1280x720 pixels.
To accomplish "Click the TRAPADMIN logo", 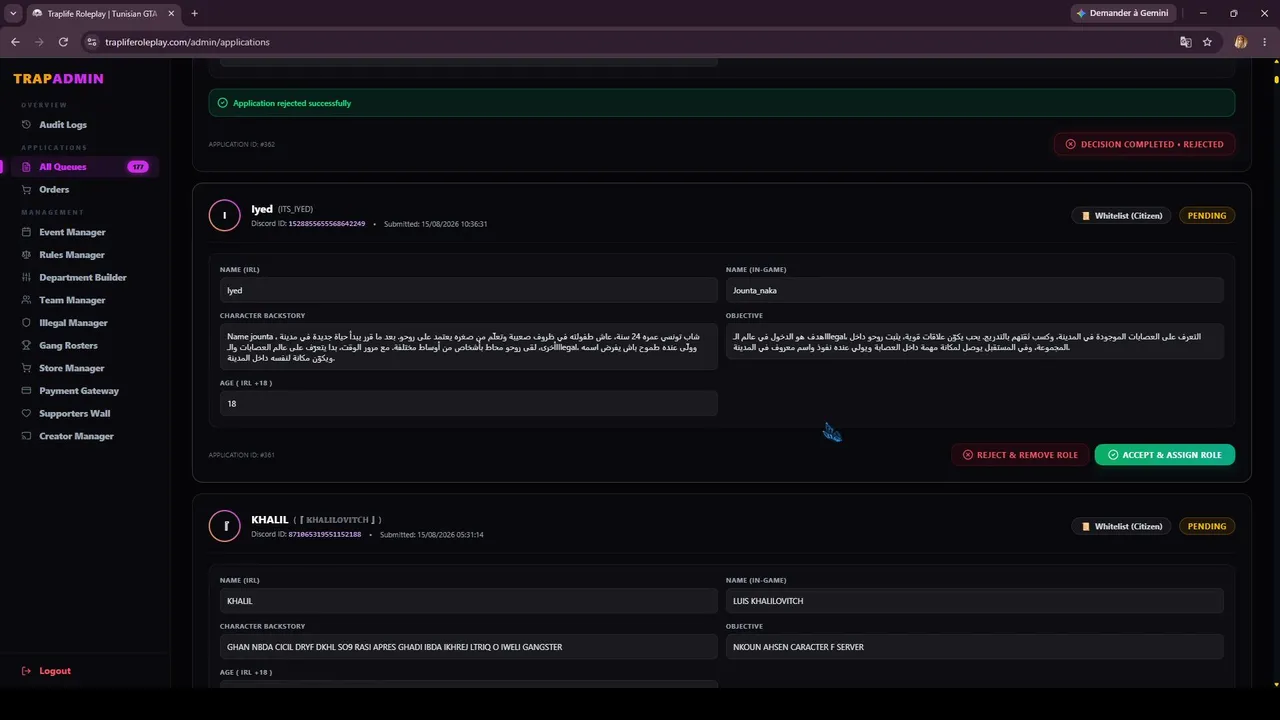I will (58, 79).
